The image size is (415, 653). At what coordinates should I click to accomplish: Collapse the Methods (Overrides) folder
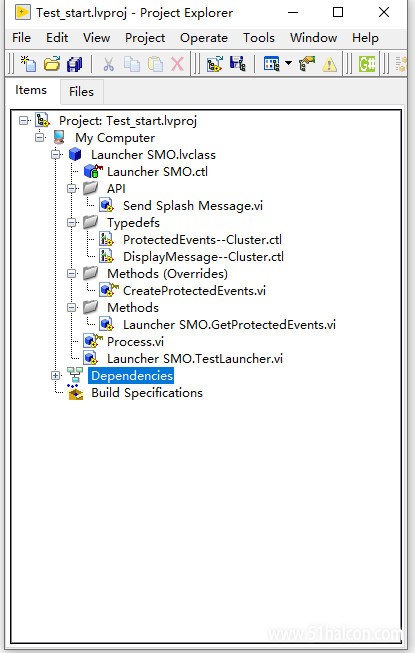72,274
